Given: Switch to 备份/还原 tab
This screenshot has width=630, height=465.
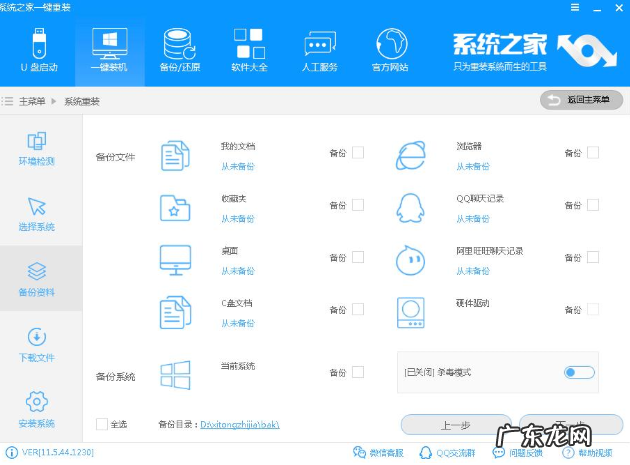Looking at the screenshot, I should coord(180,50).
